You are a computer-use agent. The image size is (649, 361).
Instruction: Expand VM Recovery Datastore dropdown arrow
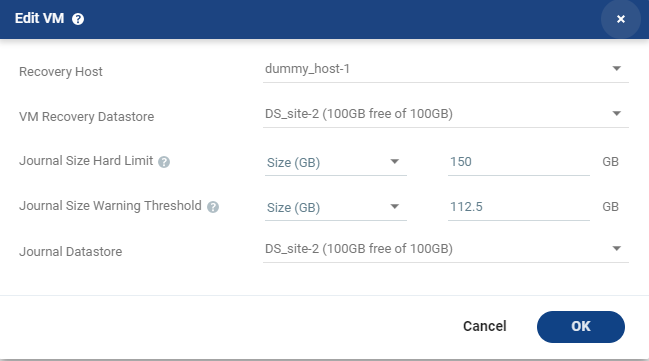616,113
